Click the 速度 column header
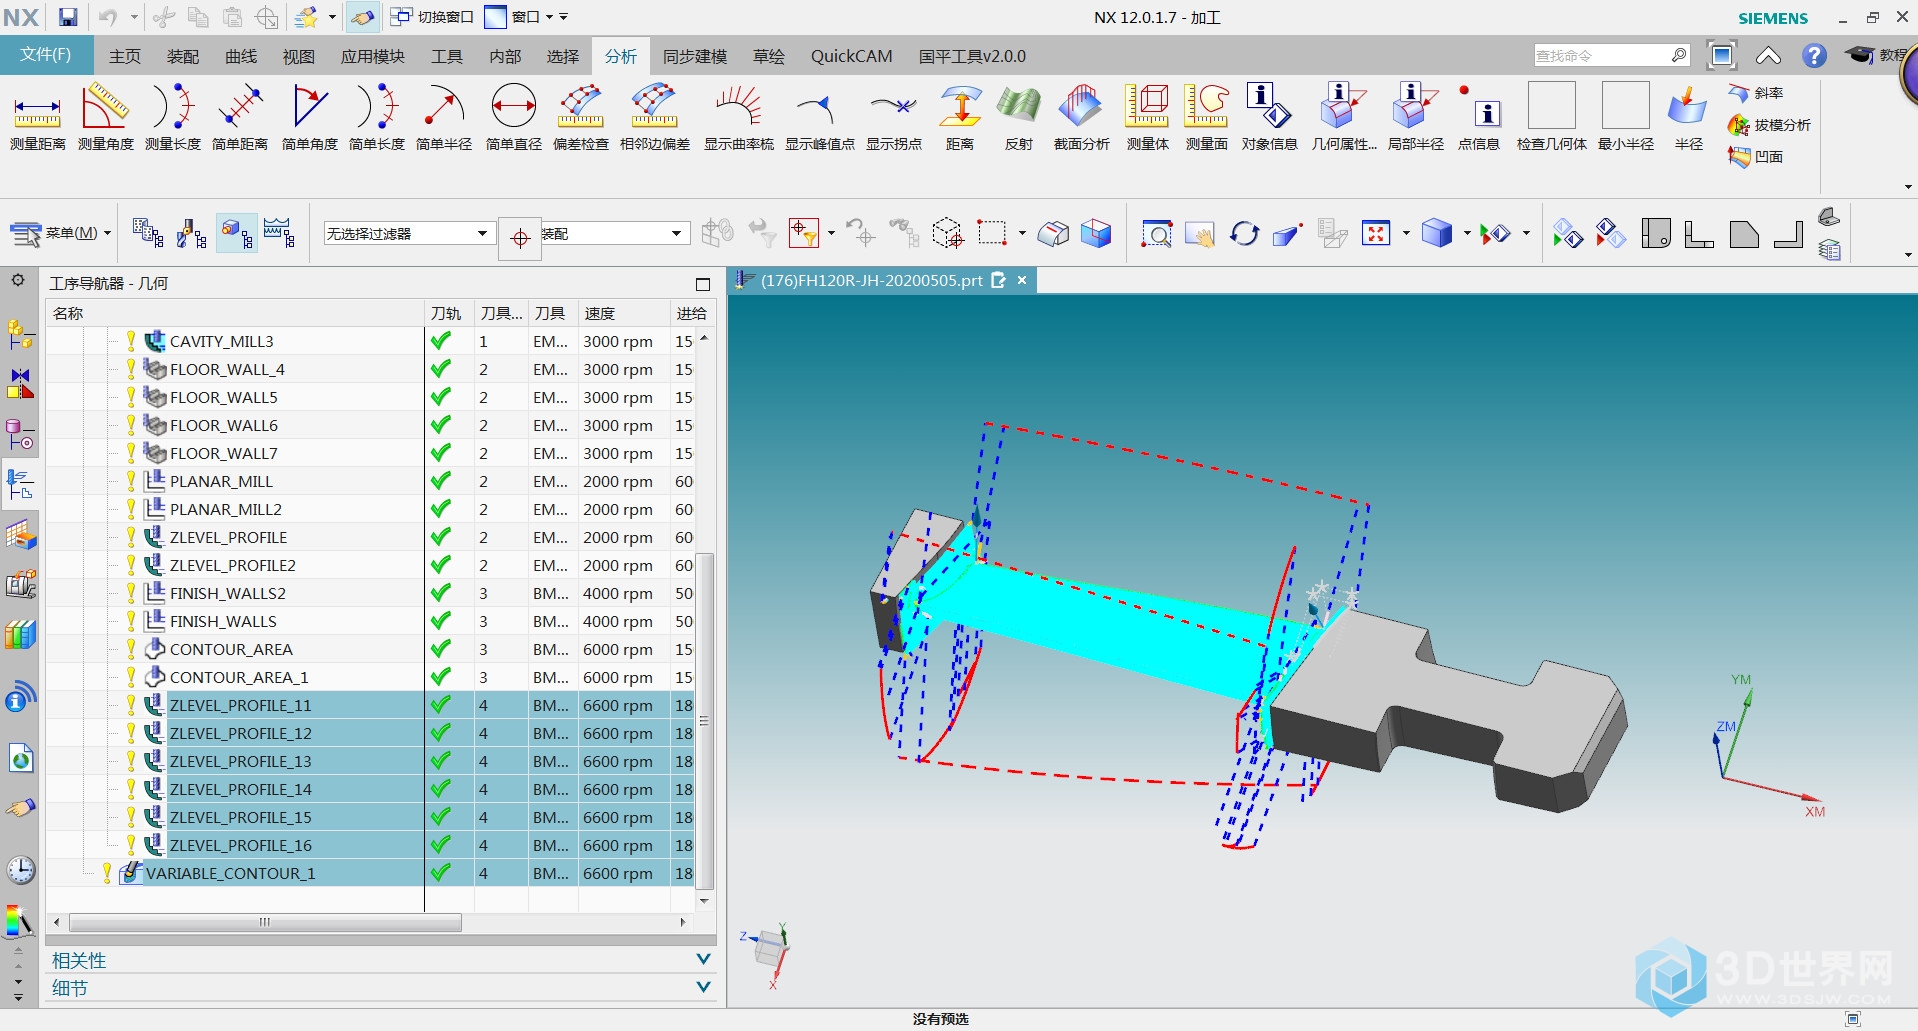Image resolution: width=1918 pixels, height=1031 pixels. tap(622, 313)
